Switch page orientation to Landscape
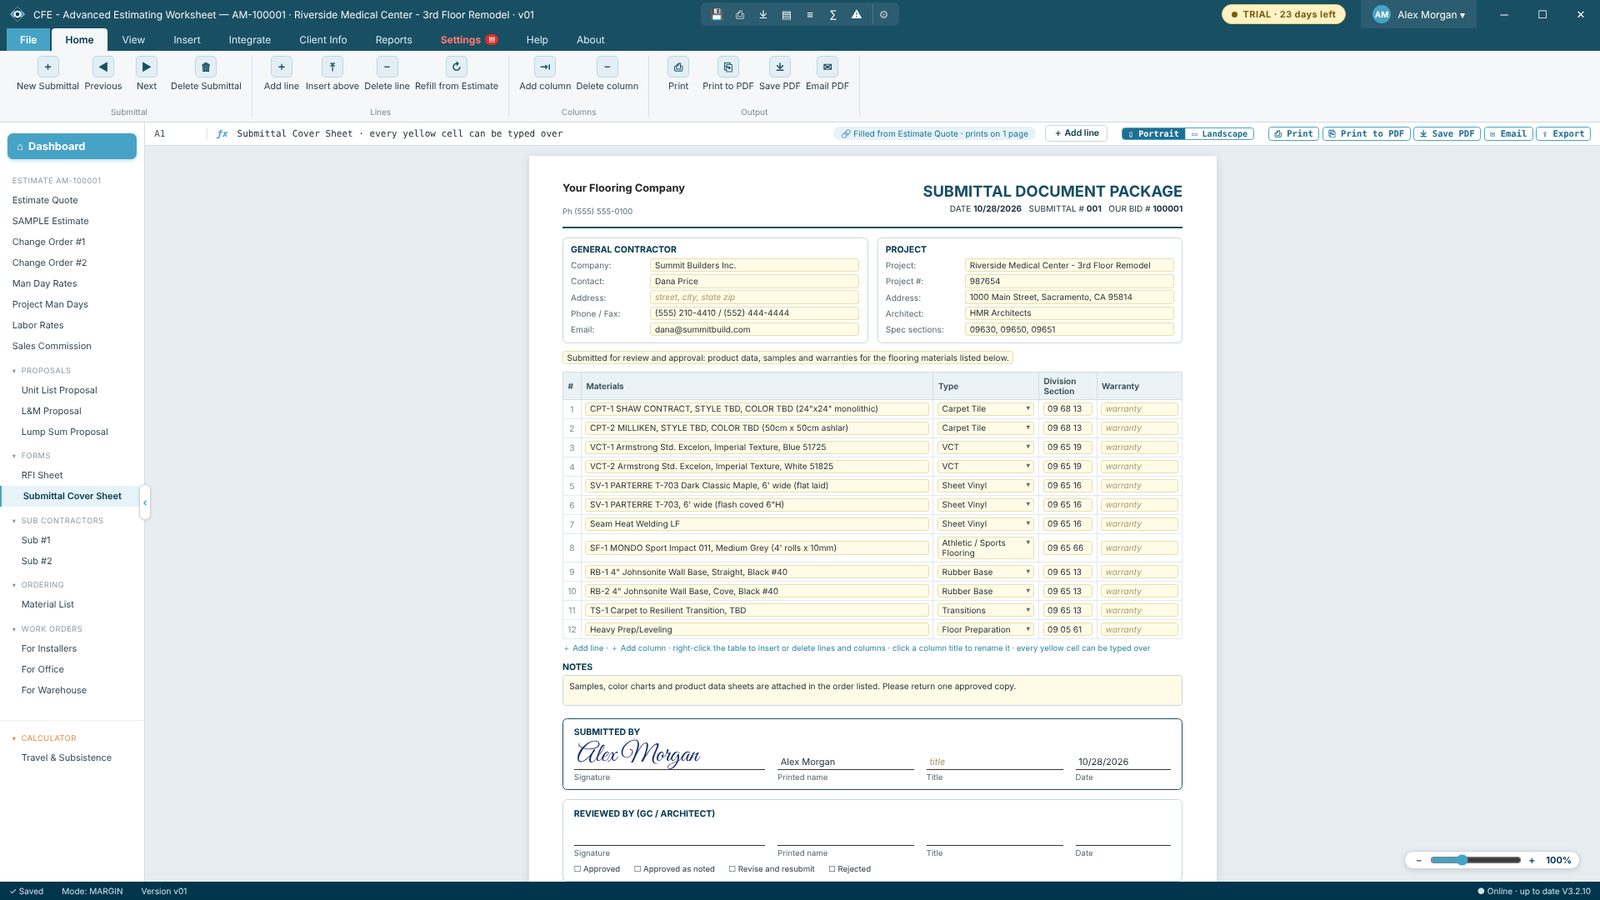The height and width of the screenshot is (900, 1600). click(1220, 134)
